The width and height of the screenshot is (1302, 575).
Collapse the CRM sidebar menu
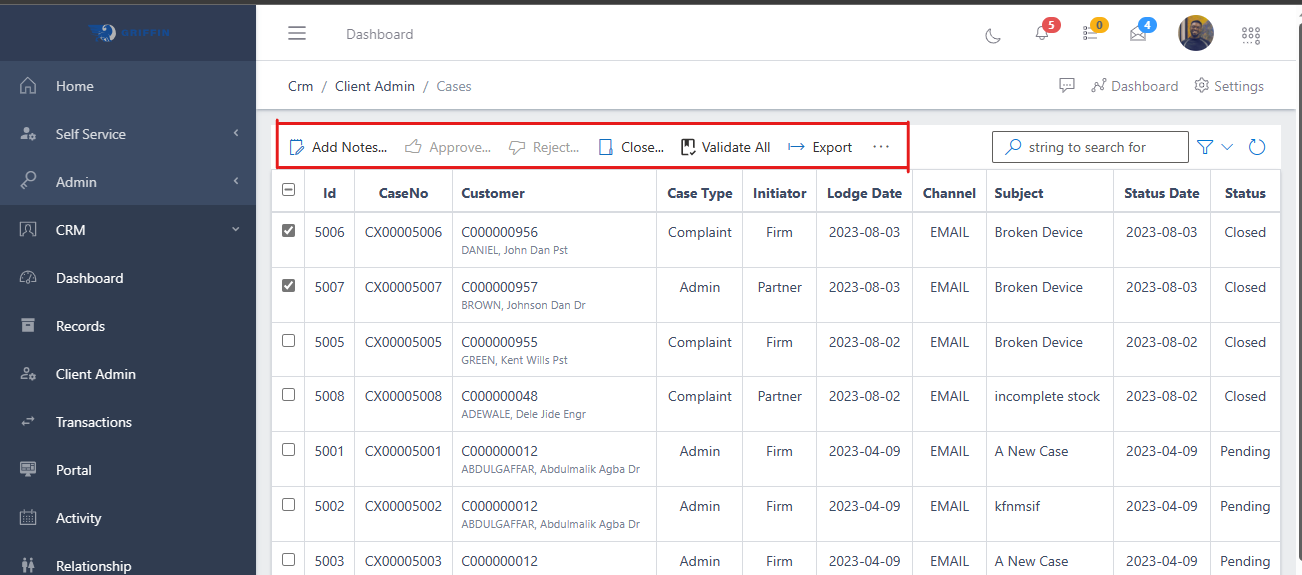click(128, 230)
